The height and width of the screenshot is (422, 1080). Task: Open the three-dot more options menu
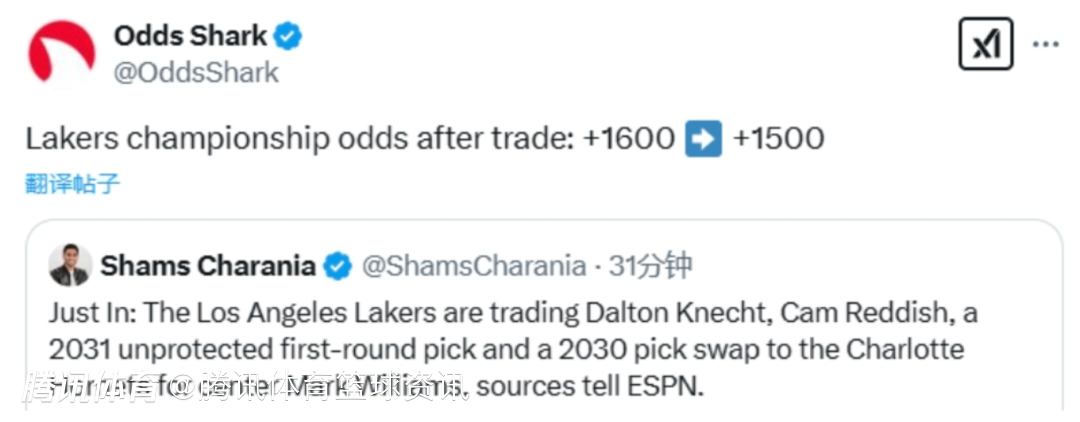tap(1045, 45)
